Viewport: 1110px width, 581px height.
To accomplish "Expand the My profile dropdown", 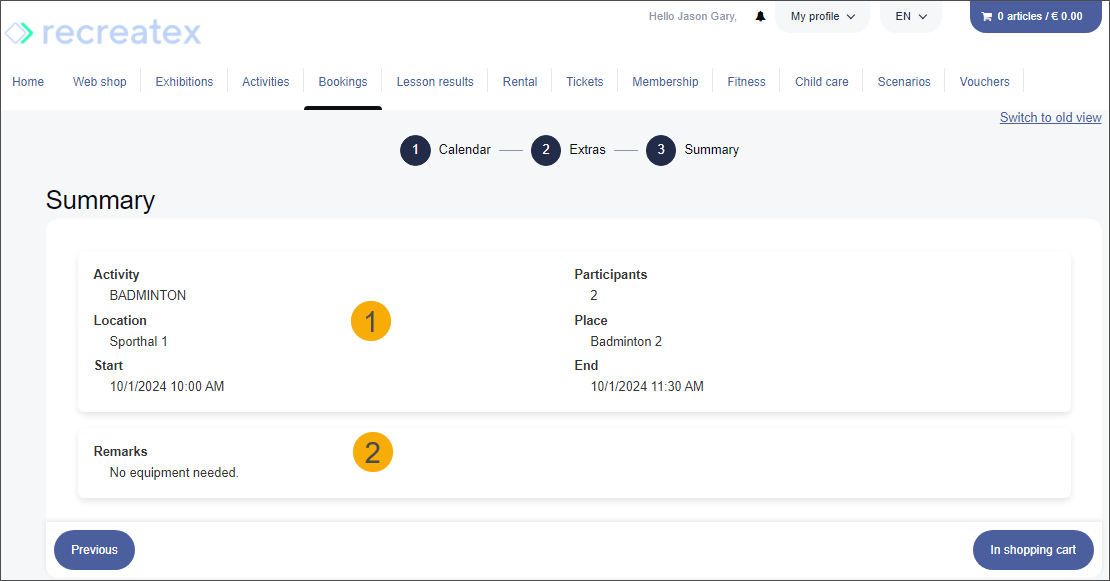I will pyautogui.click(x=822, y=17).
